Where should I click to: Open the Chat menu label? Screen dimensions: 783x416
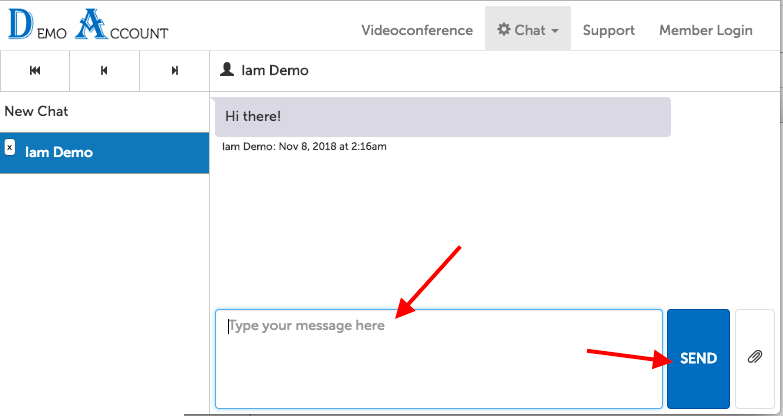click(x=530, y=30)
